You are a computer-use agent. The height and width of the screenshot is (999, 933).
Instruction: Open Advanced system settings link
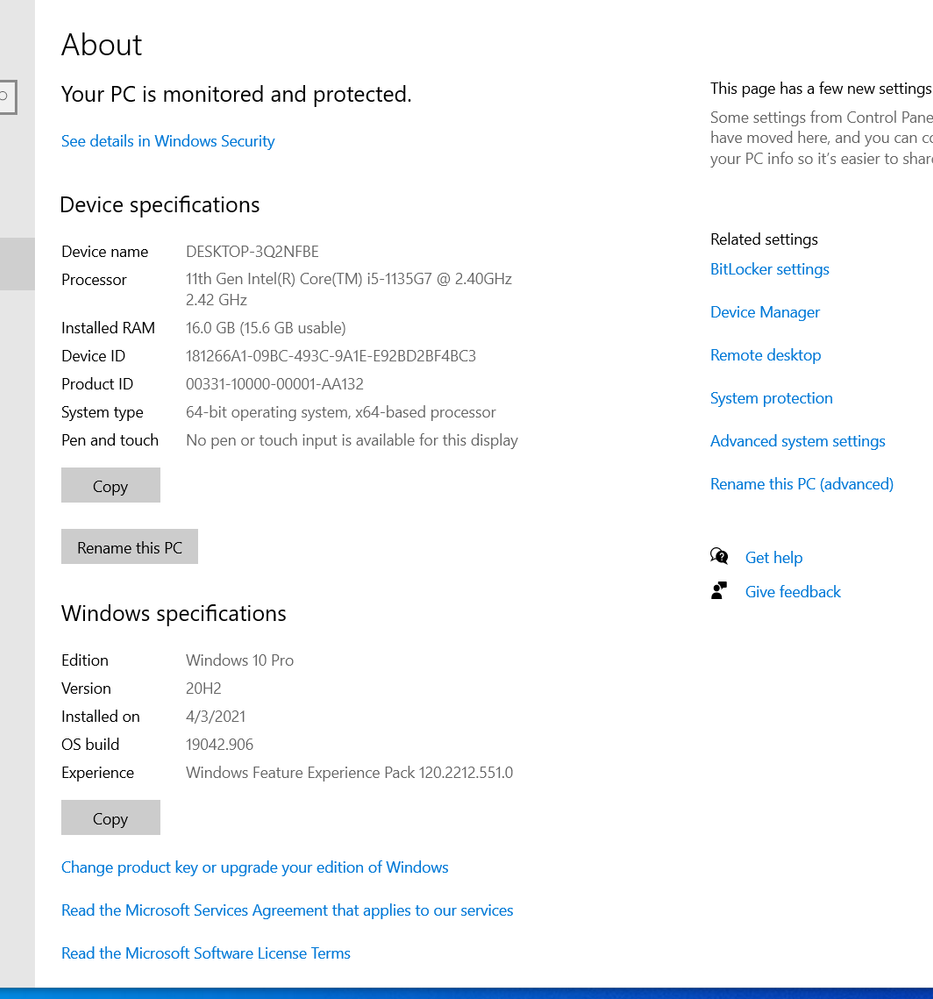click(798, 441)
